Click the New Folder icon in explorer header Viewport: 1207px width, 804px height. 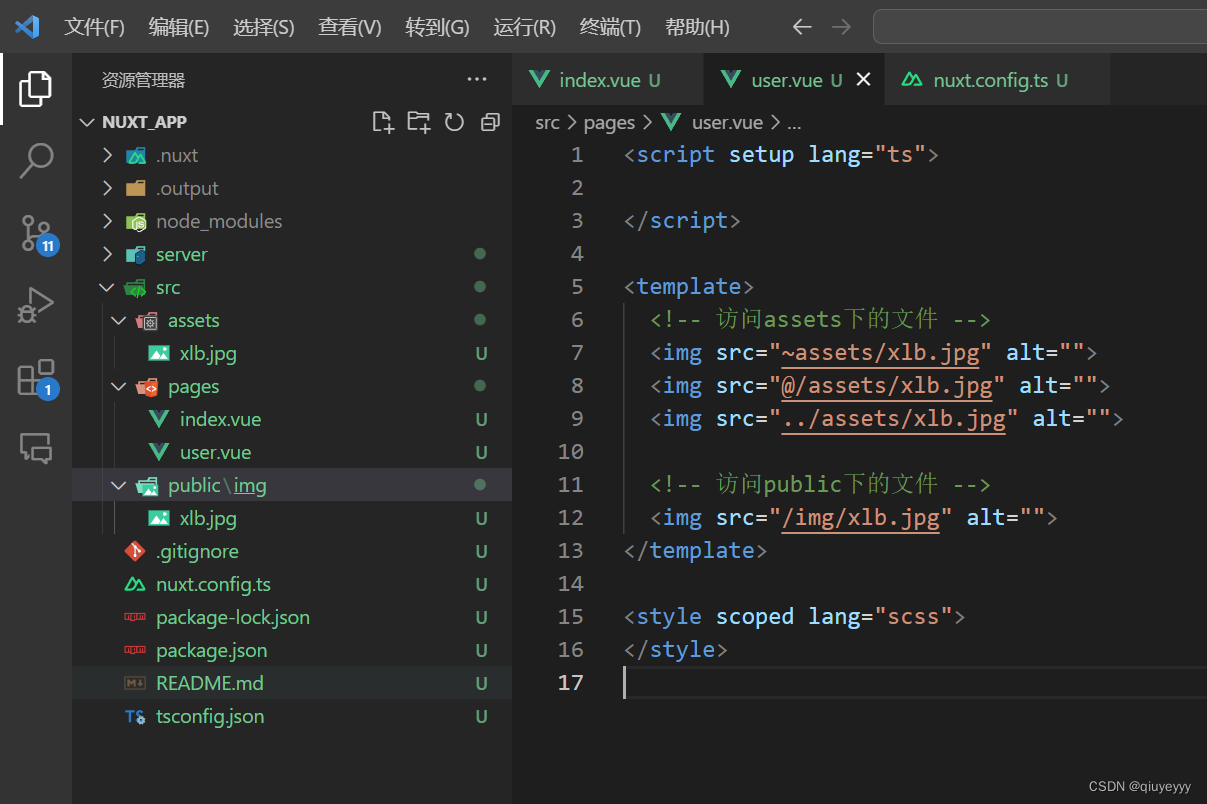[418, 122]
